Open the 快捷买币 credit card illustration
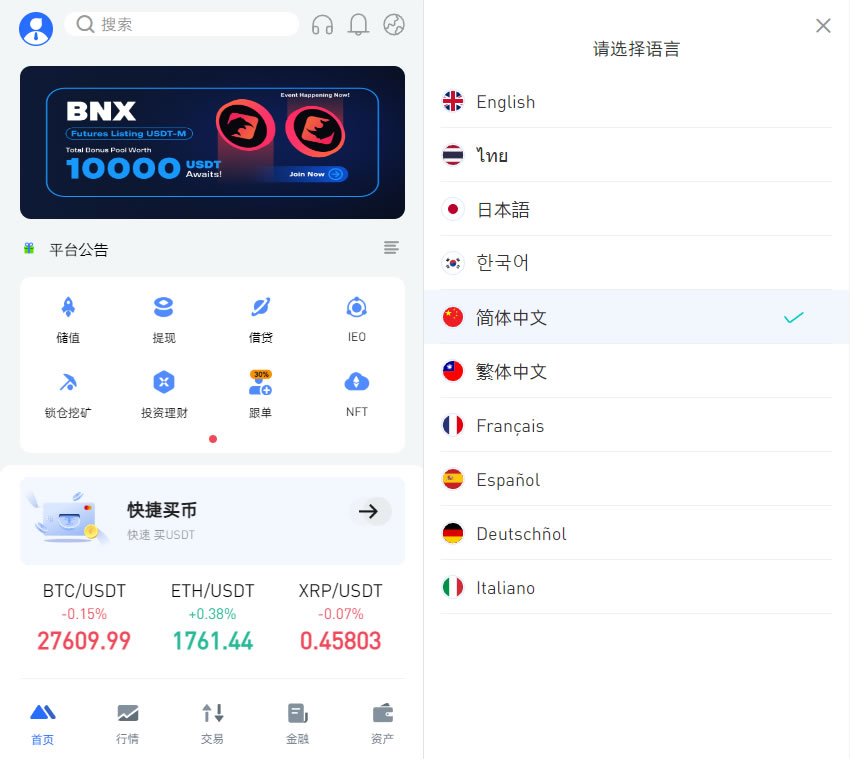The height and width of the screenshot is (759, 850). pos(68,518)
